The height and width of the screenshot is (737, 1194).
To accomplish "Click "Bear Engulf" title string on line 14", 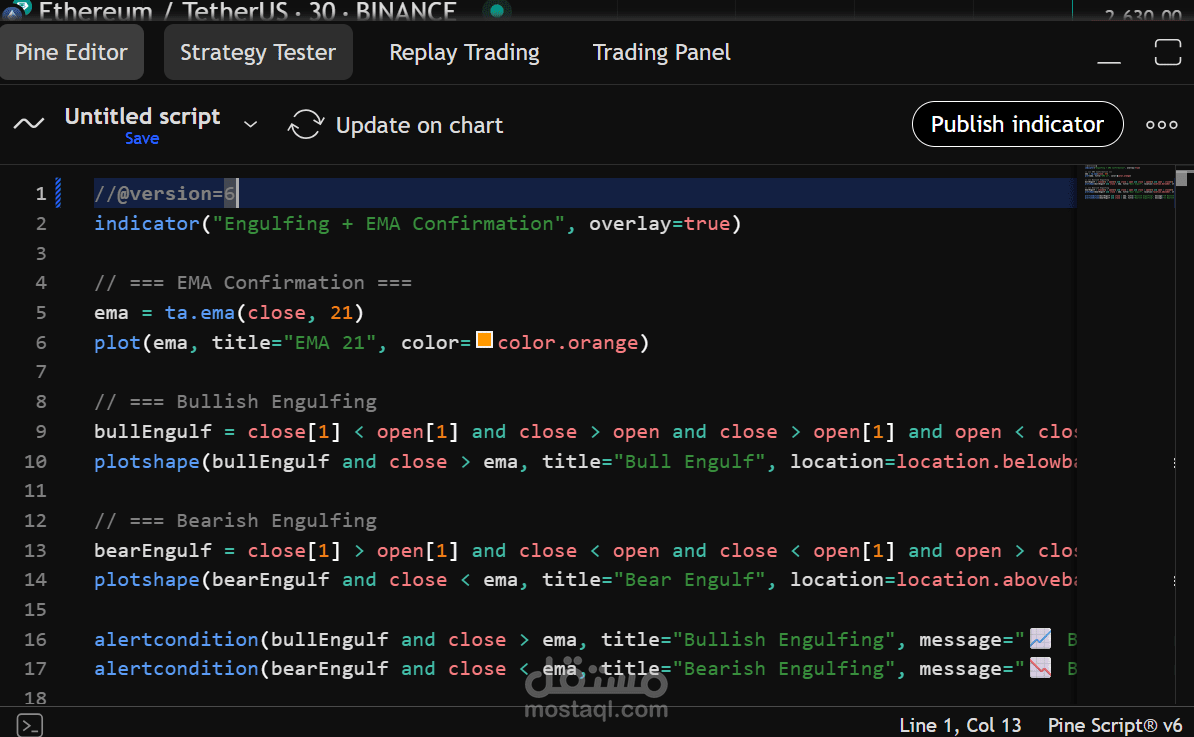I will point(690,580).
